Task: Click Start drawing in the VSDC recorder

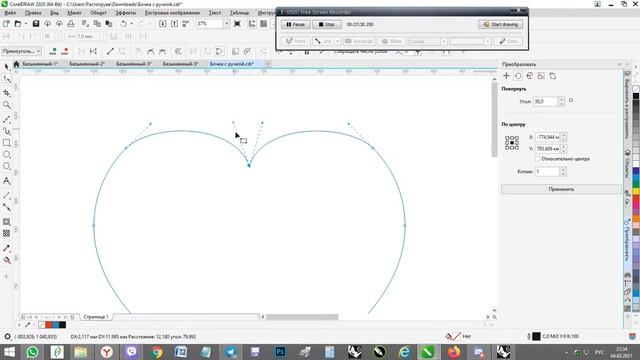Action: click(500, 24)
